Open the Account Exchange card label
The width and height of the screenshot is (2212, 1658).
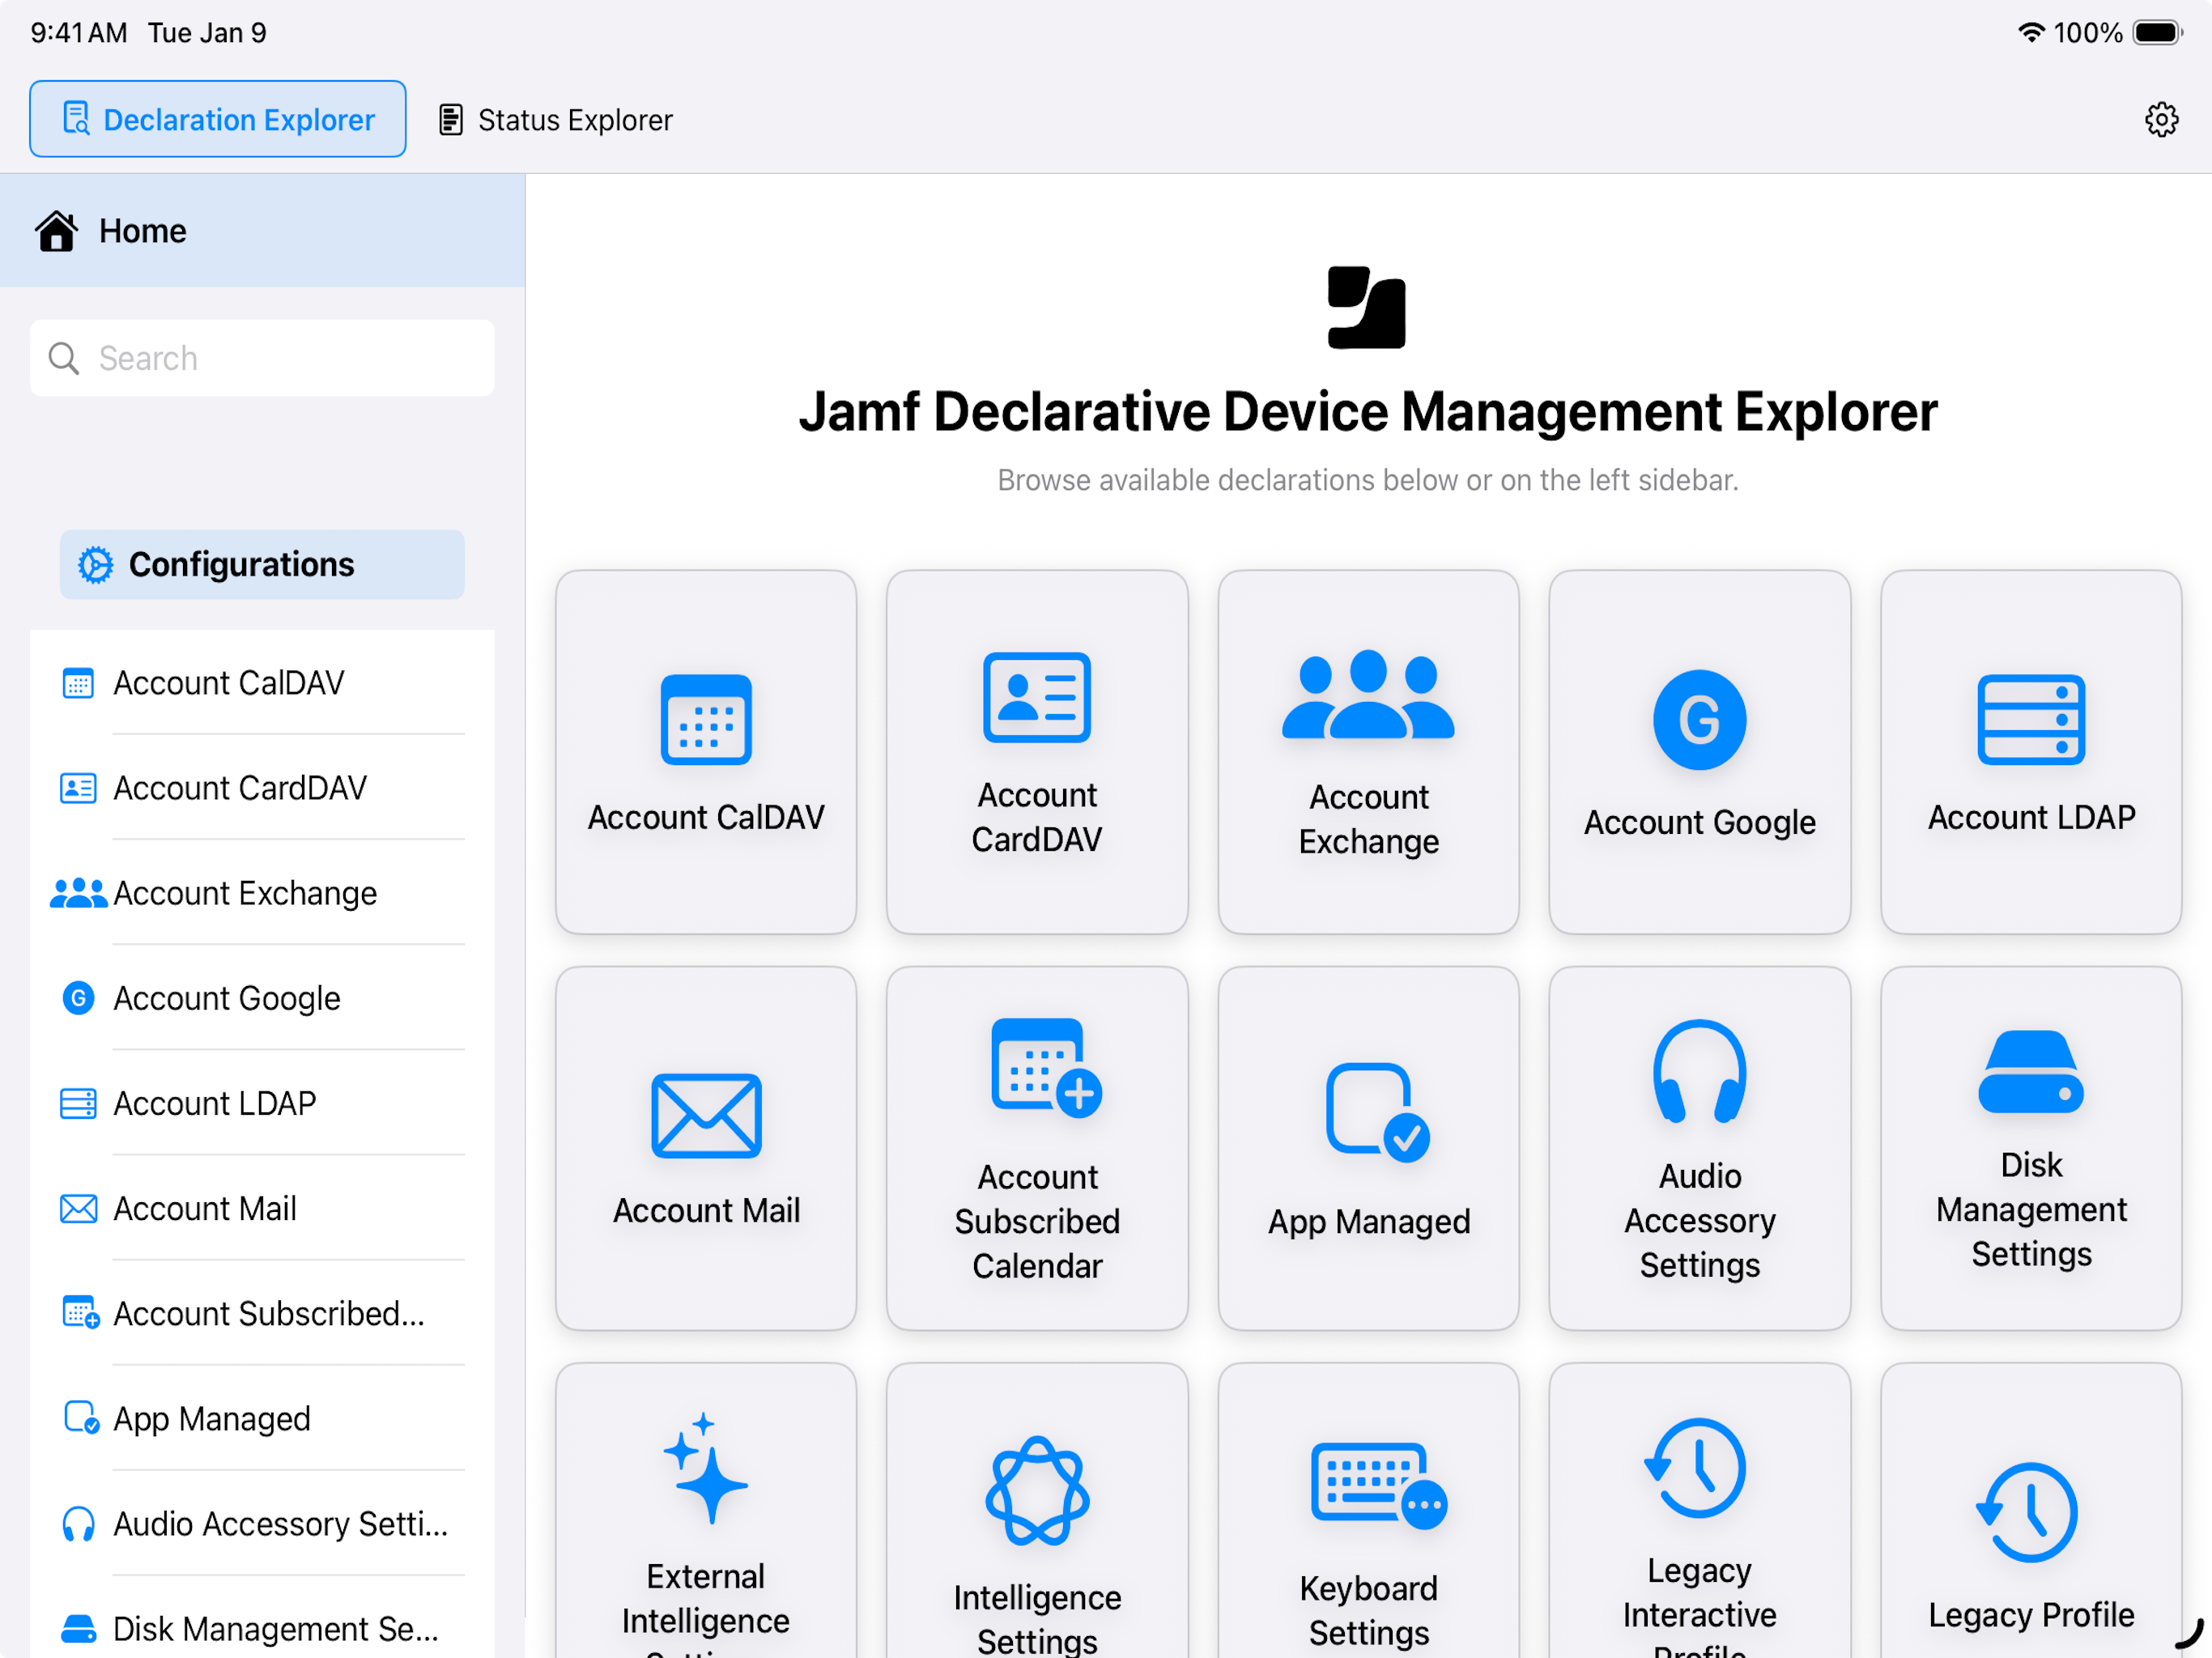tap(1368, 819)
